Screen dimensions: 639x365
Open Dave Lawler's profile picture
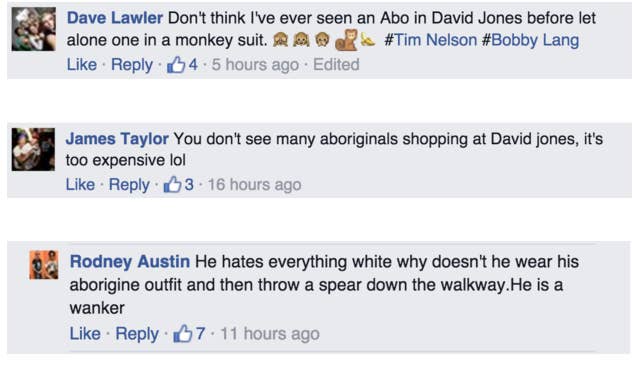[x=34, y=29]
